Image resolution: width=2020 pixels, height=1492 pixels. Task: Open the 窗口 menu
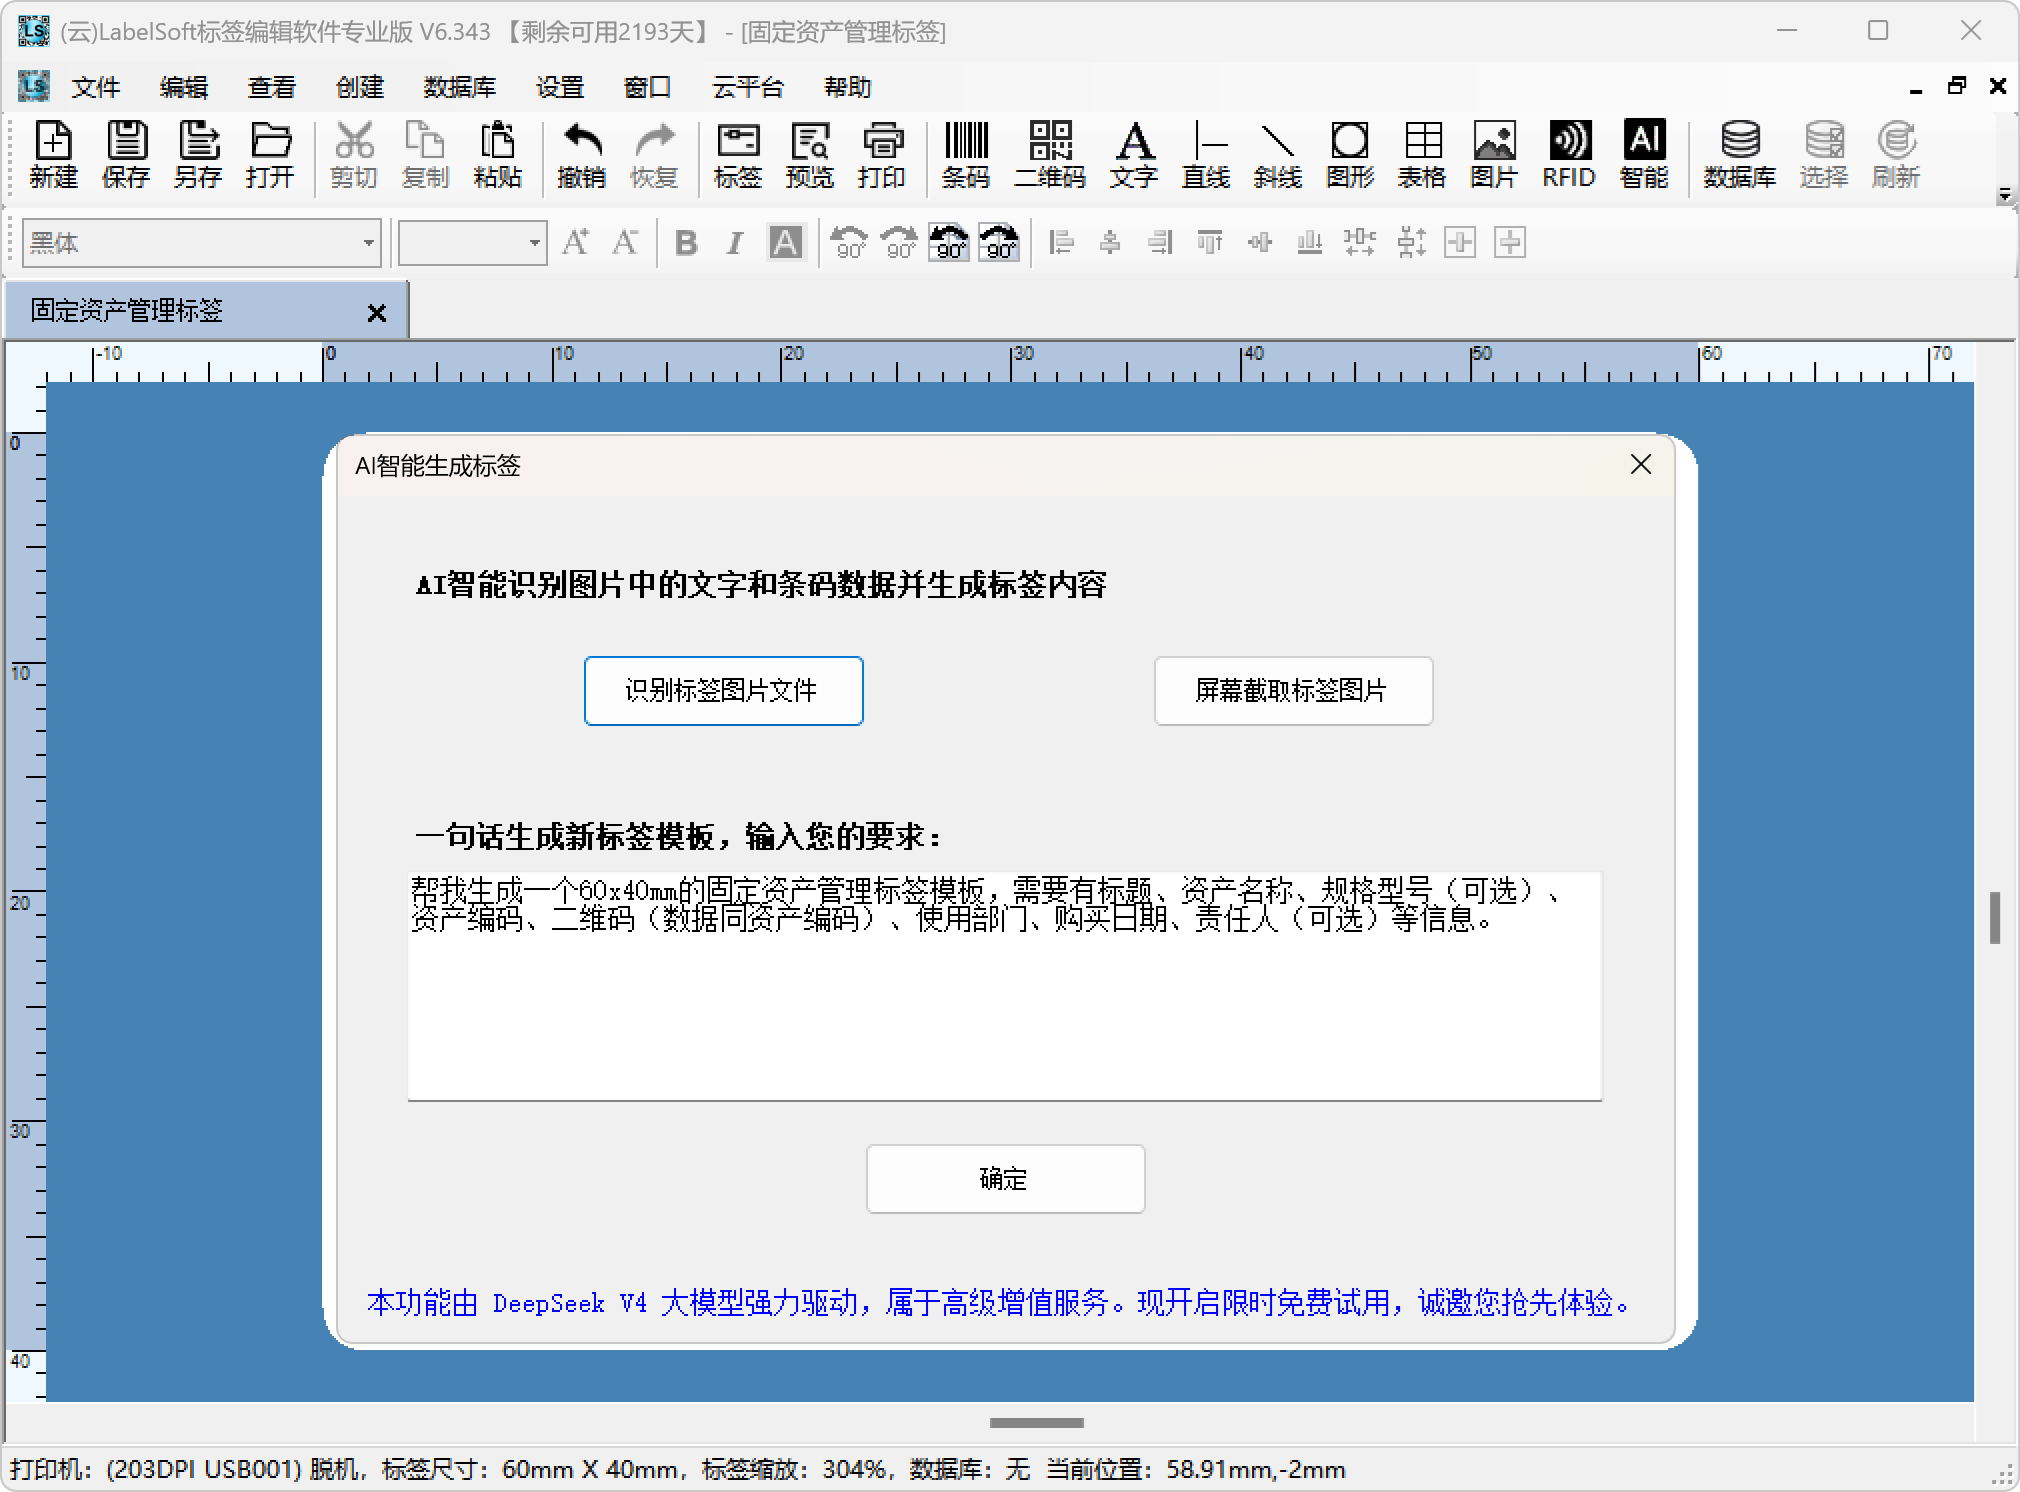[x=648, y=88]
